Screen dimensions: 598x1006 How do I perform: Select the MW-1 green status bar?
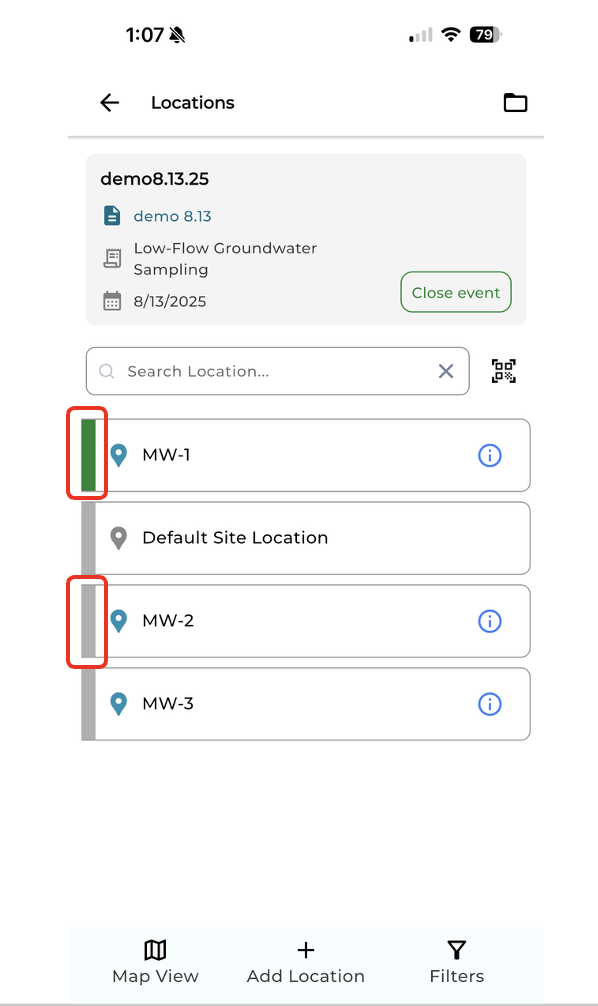pyautogui.click(x=89, y=456)
